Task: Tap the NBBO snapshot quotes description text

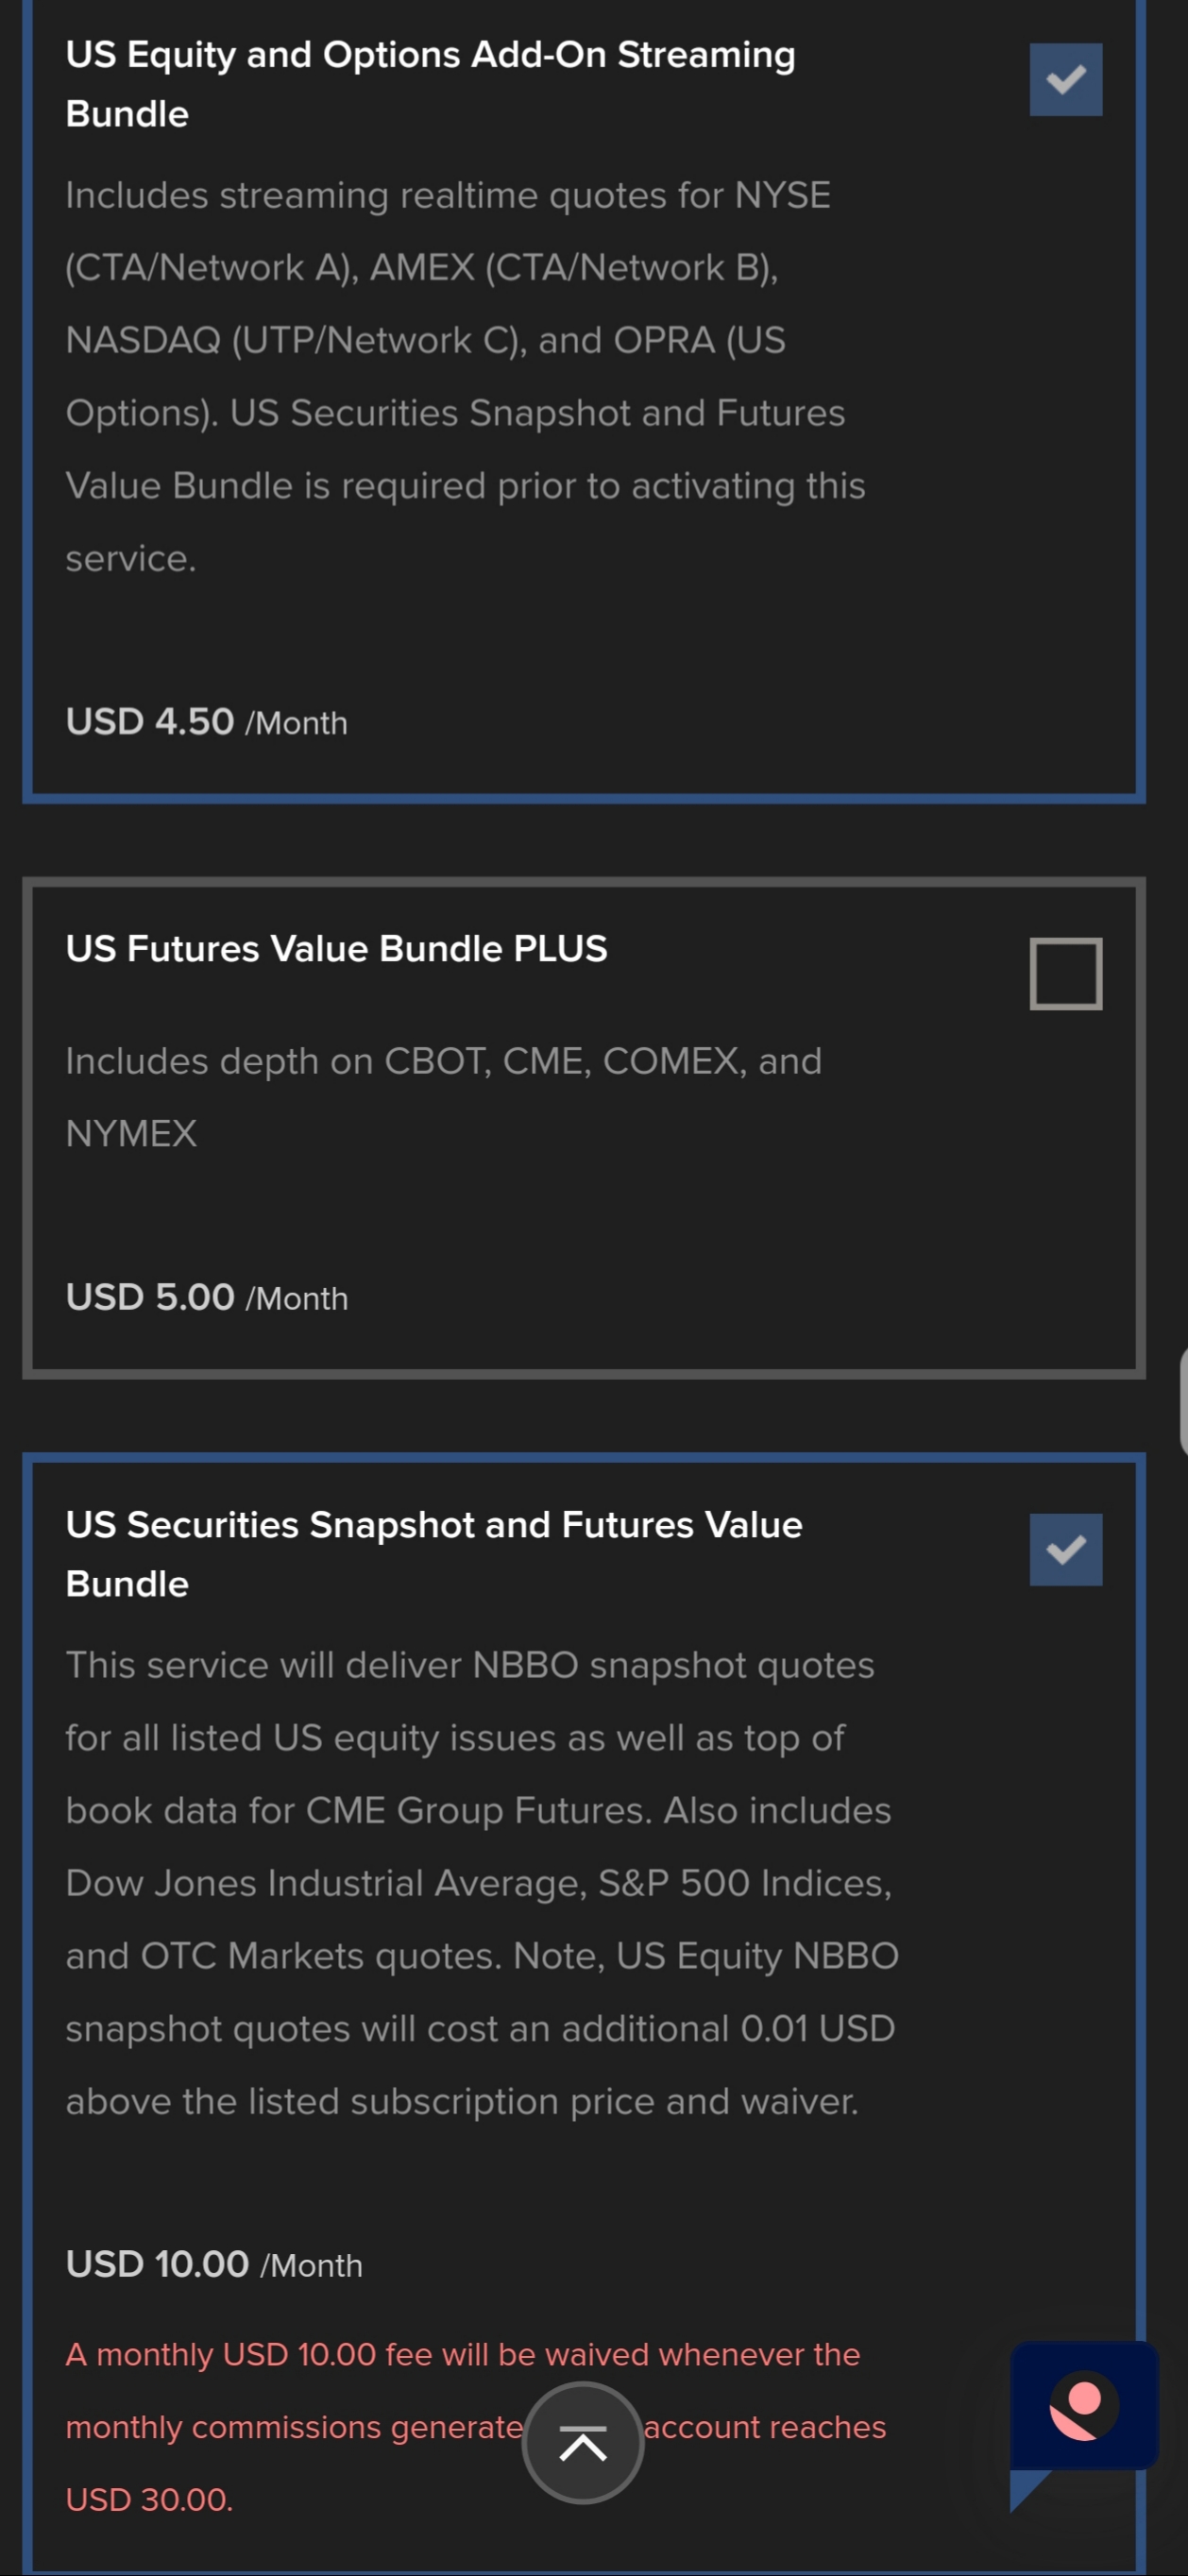Action: pyautogui.click(x=482, y=1882)
